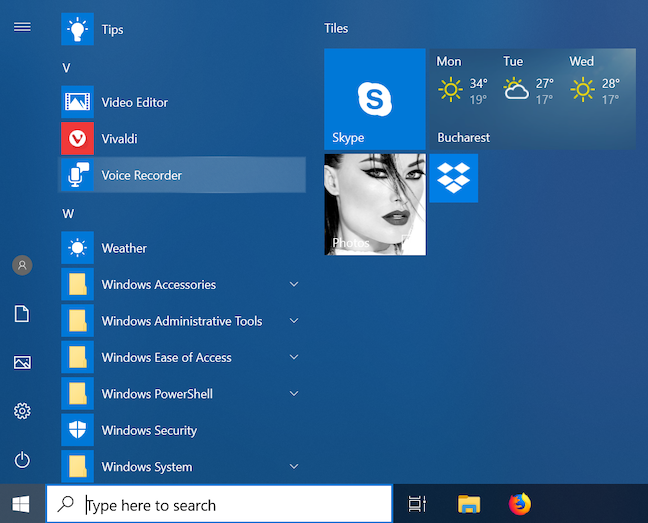Click the Windows System text label

coord(147,467)
